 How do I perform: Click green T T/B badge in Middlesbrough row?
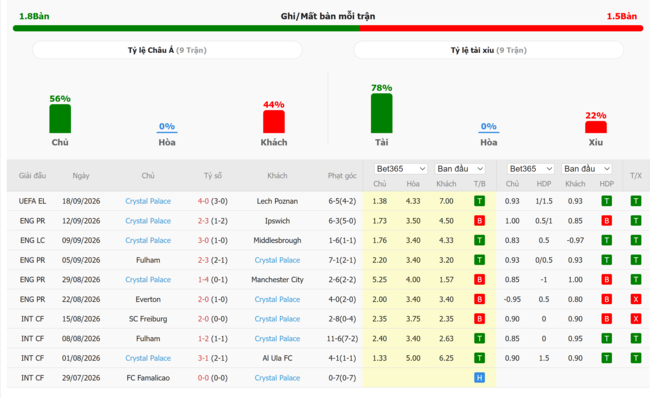[480, 240]
